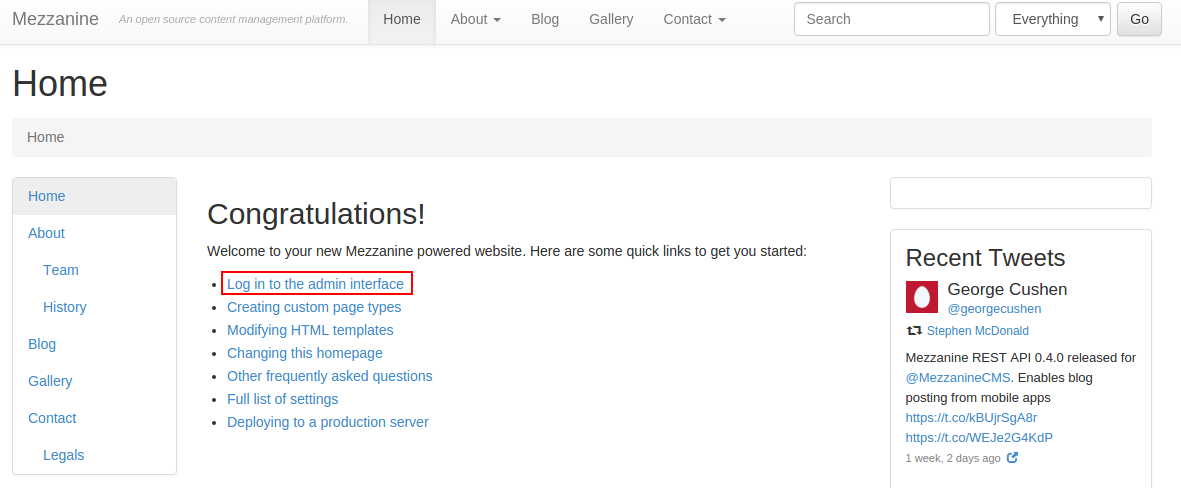Viewport: 1181px width, 488px height.
Task: Click the tweet timestamp 1 week, 2 days ago
Action: [x=953, y=458]
